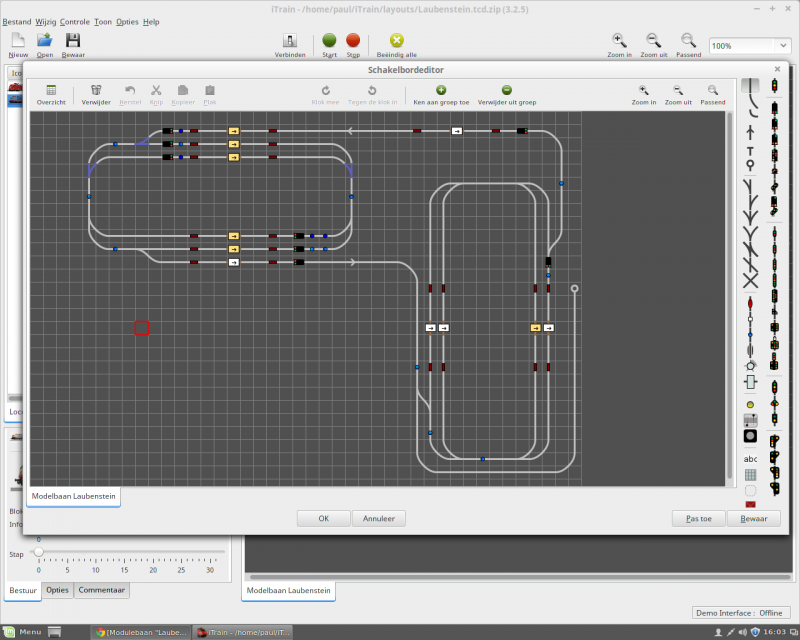Rotate clockwise with Klok mee
800x640 pixels.
(325, 95)
